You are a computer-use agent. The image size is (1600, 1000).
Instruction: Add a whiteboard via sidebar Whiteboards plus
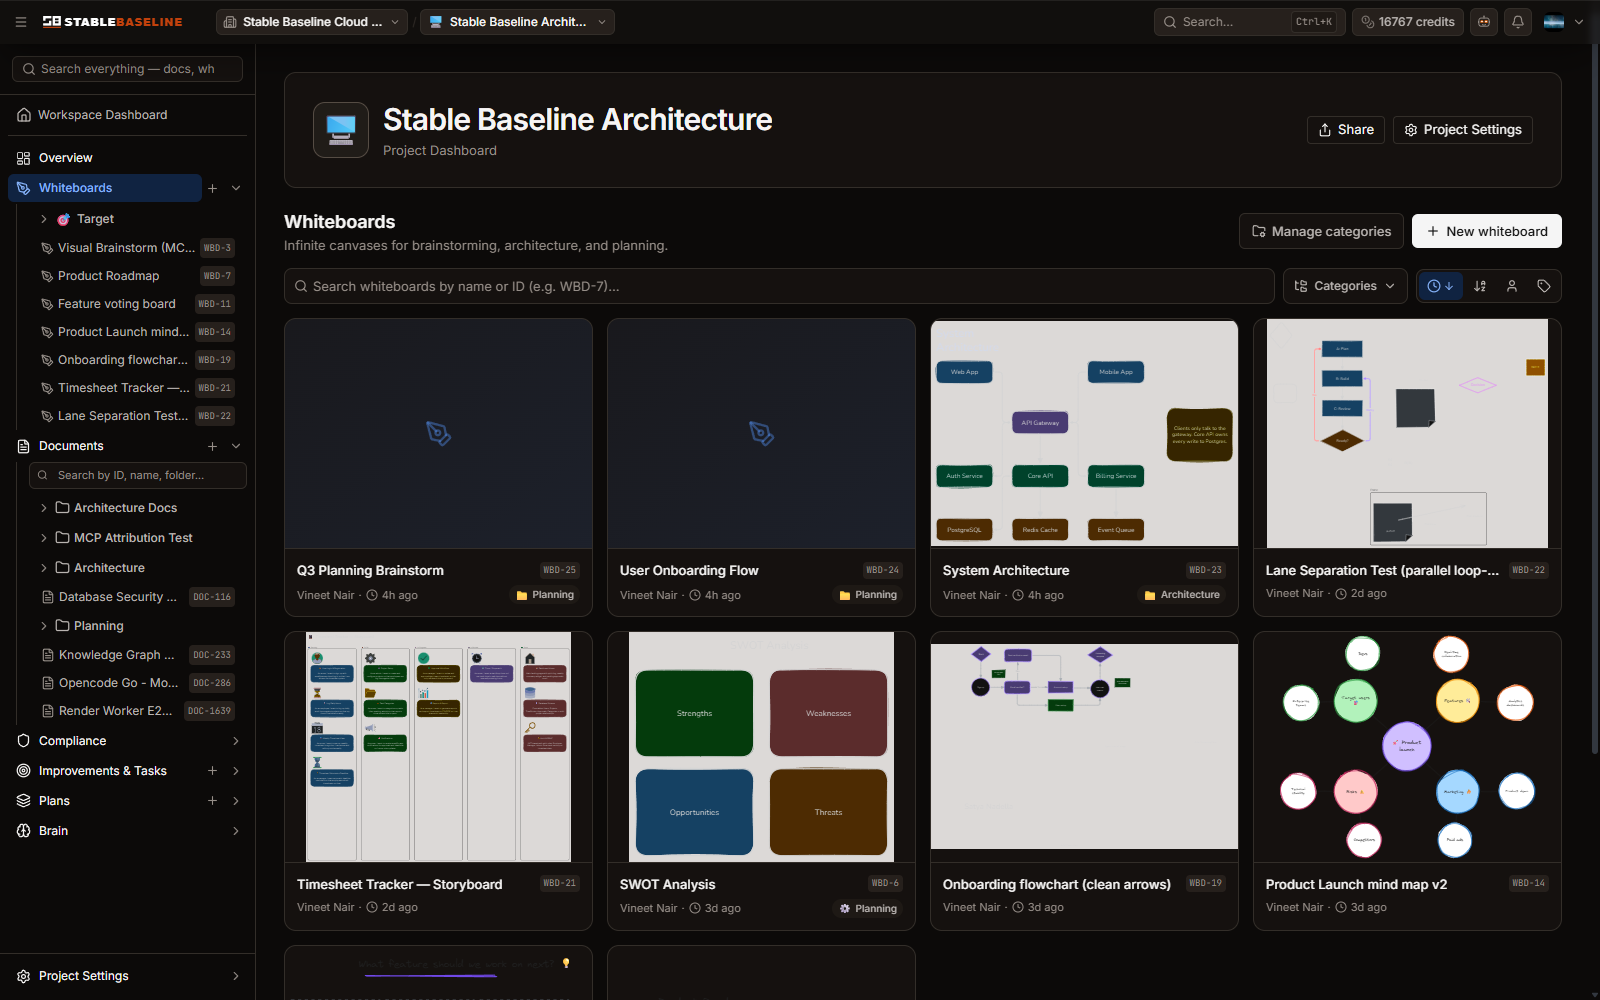[212, 188]
